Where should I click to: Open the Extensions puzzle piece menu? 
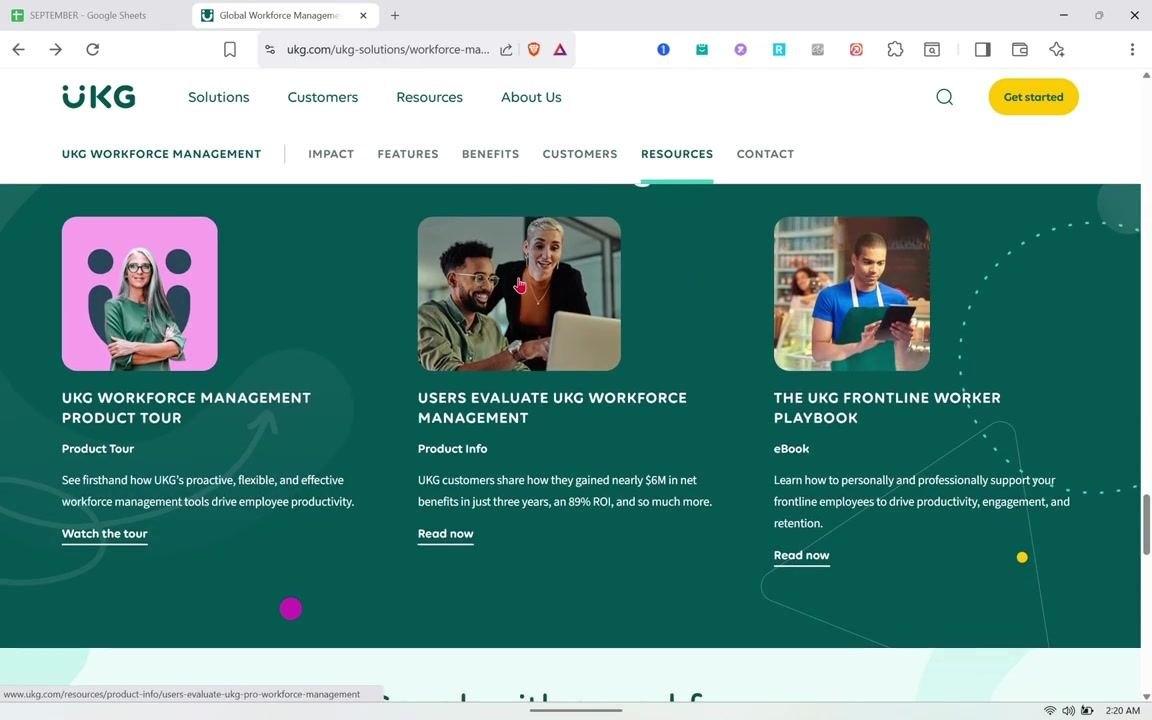tap(895, 49)
